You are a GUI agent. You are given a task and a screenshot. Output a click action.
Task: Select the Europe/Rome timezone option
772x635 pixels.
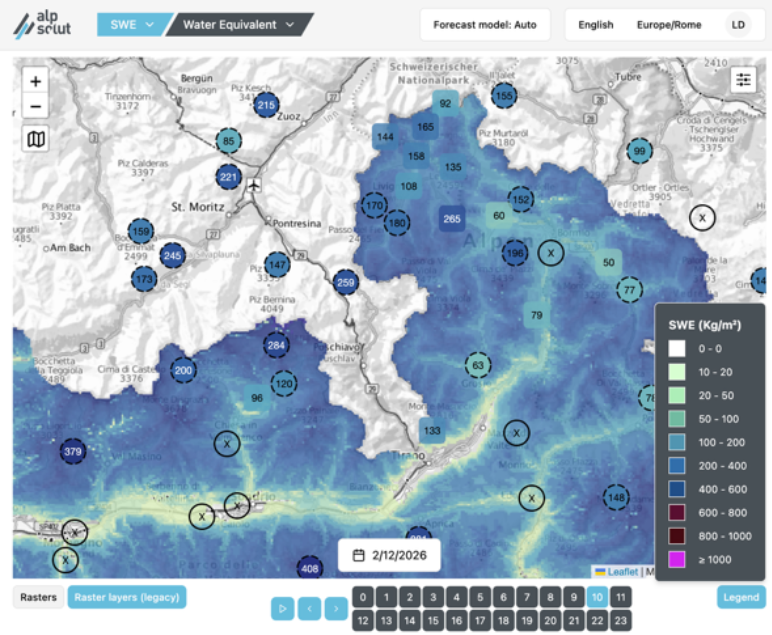tap(668, 25)
